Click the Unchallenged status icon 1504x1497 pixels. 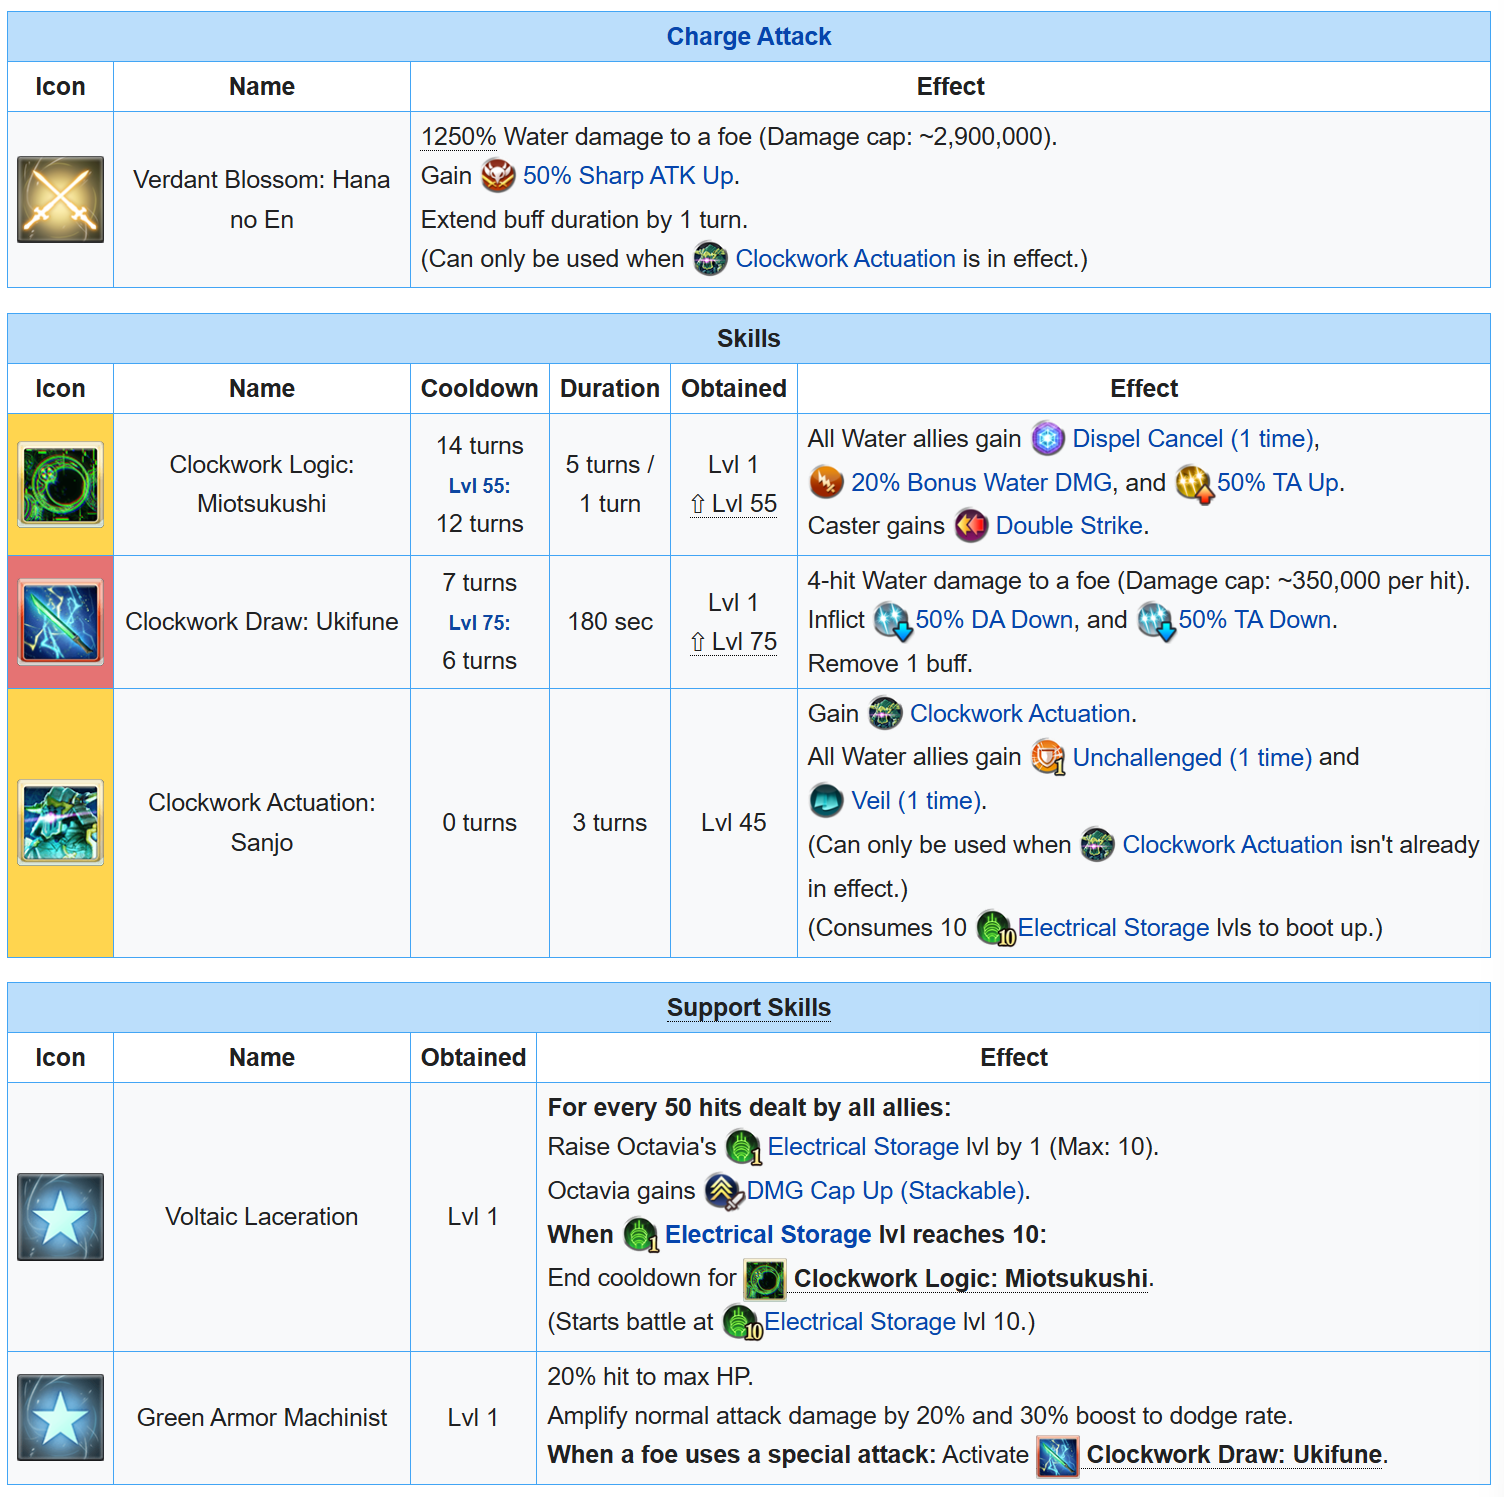coord(1048,758)
